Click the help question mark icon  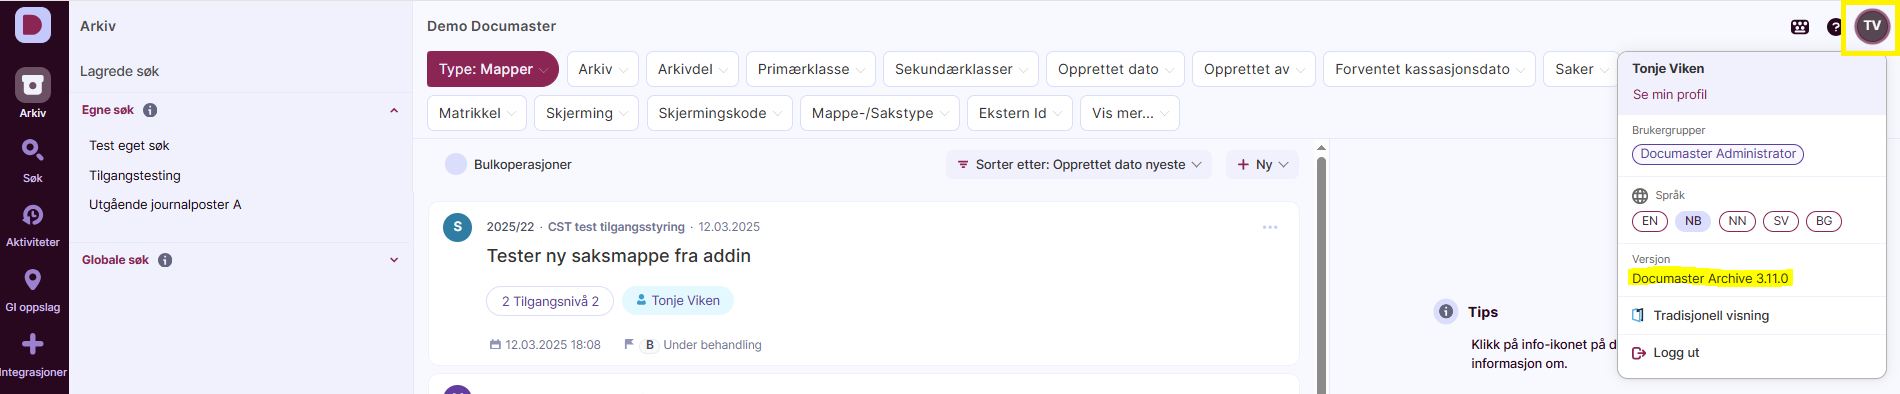tap(1835, 27)
